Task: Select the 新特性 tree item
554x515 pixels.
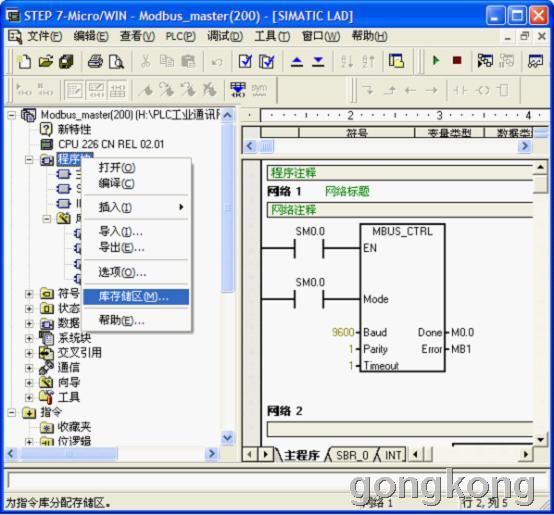Action: point(74,129)
